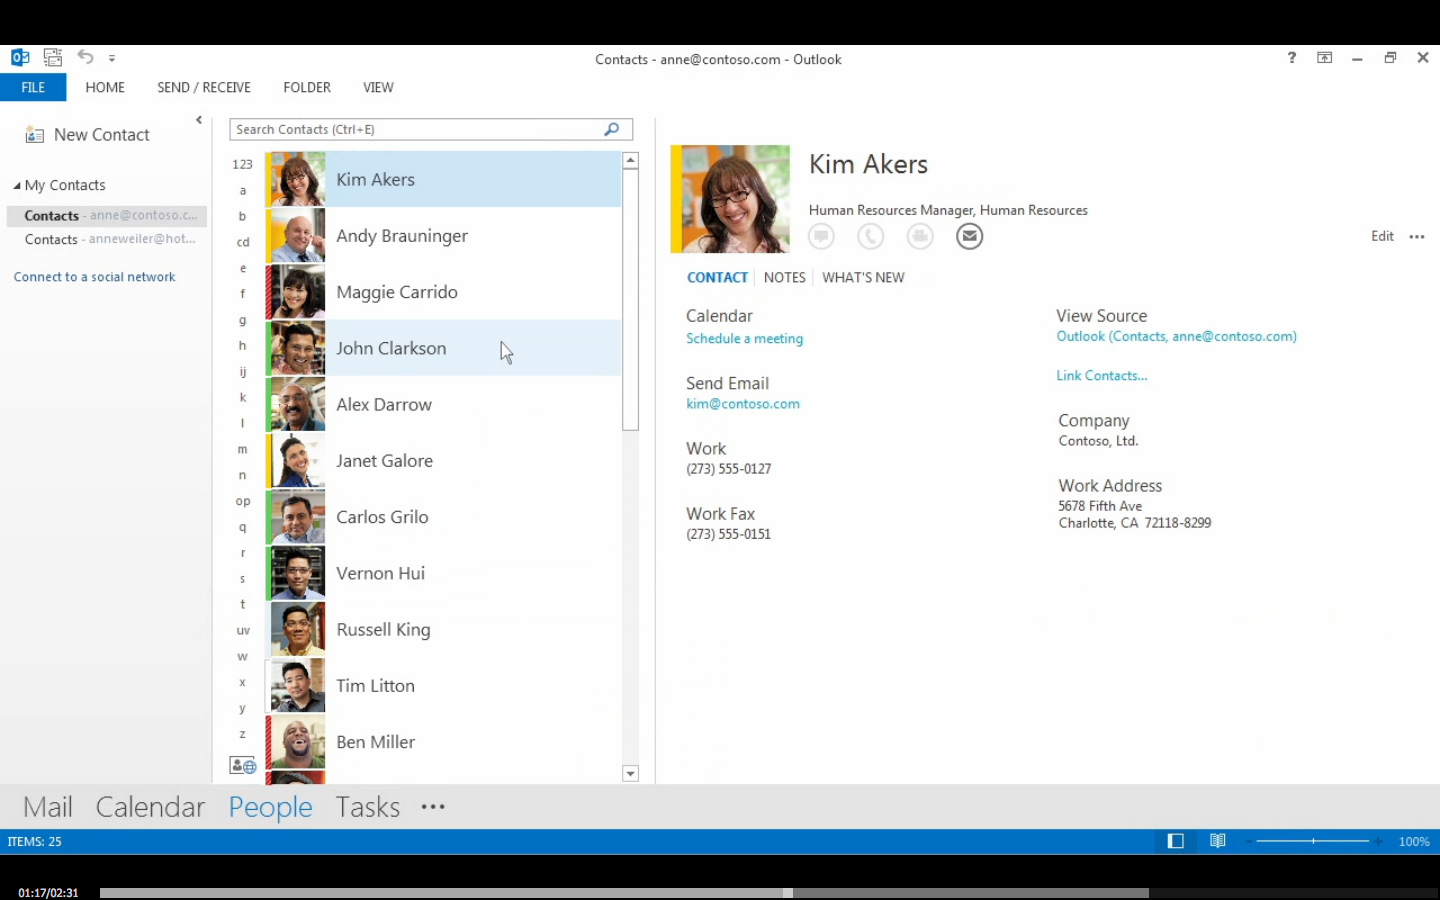The width and height of the screenshot is (1440, 900).
Task: Click the contact list scroll up arrow
Action: tap(630, 160)
